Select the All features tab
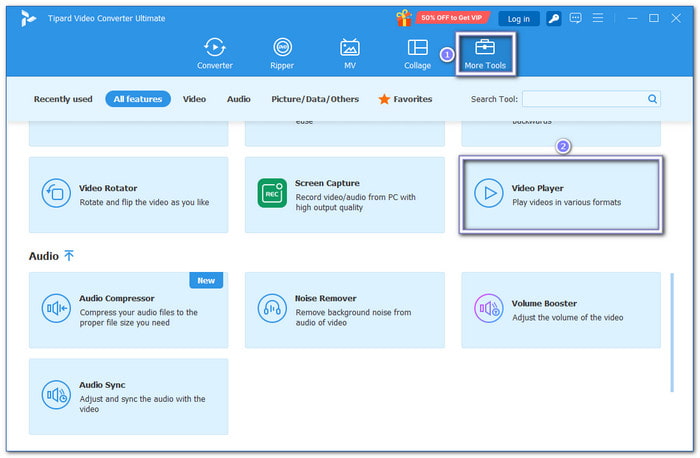 tap(138, 99)
